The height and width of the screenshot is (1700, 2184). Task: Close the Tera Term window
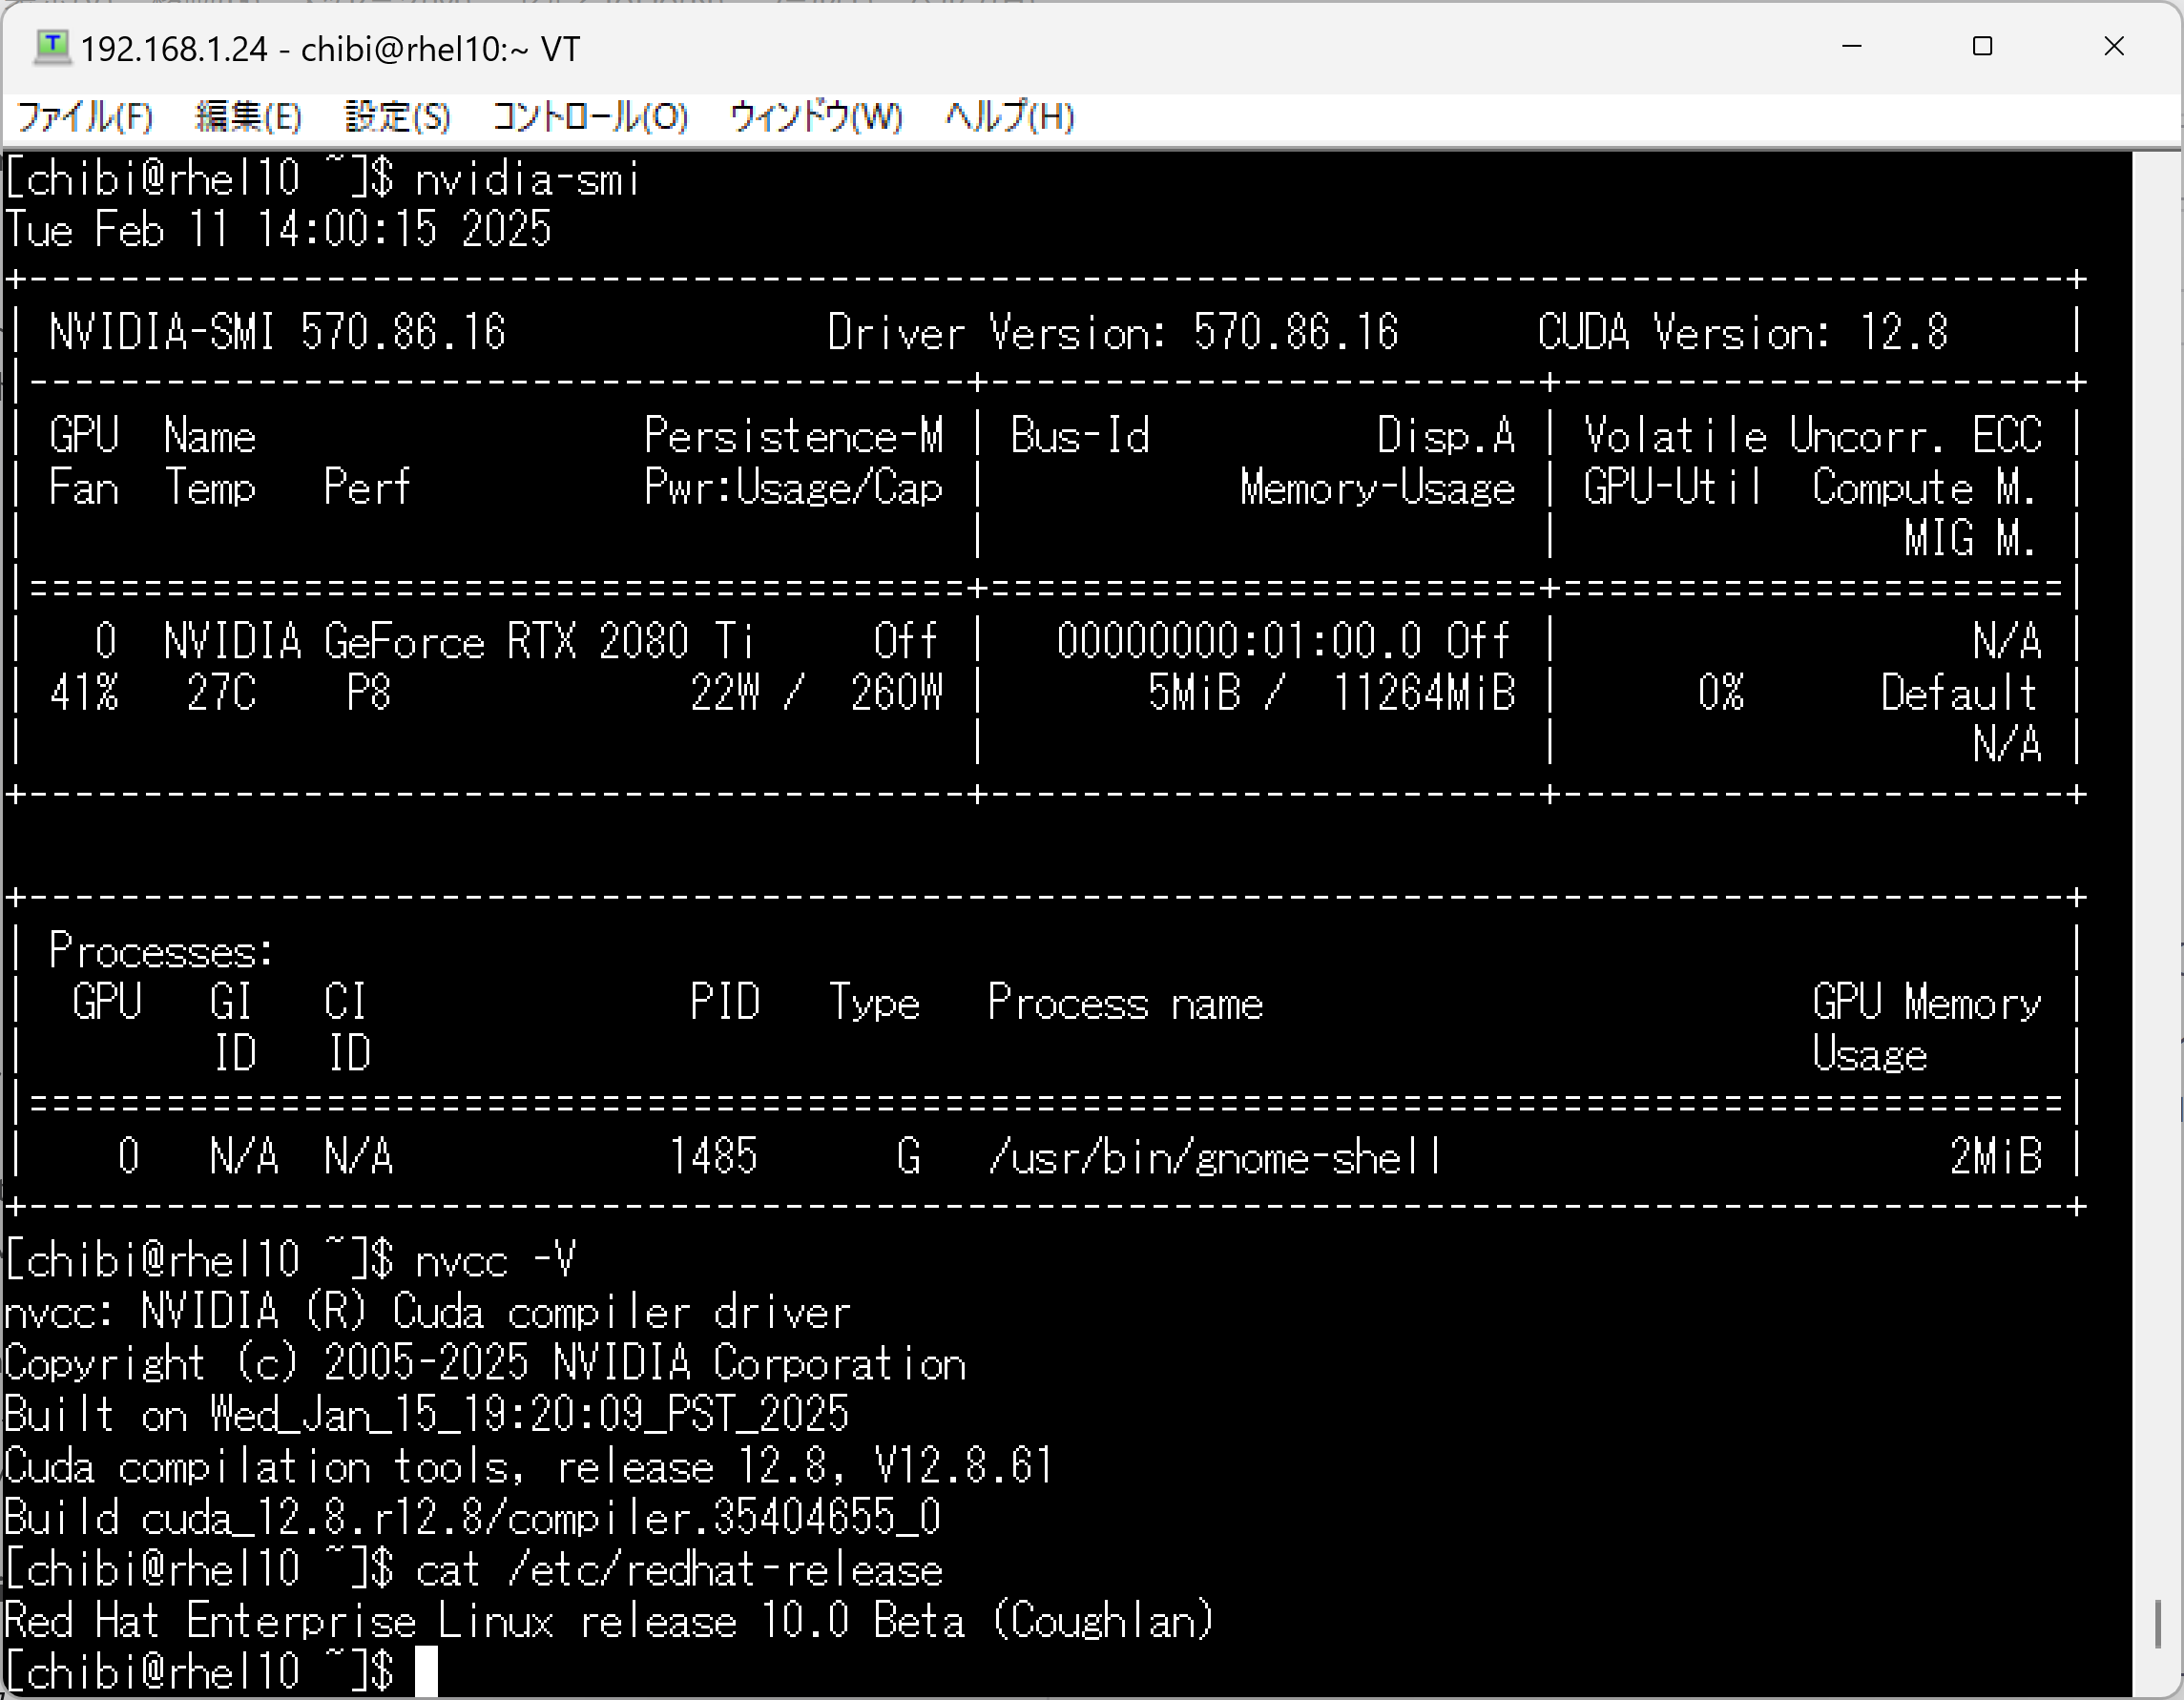pos(2113,47)
